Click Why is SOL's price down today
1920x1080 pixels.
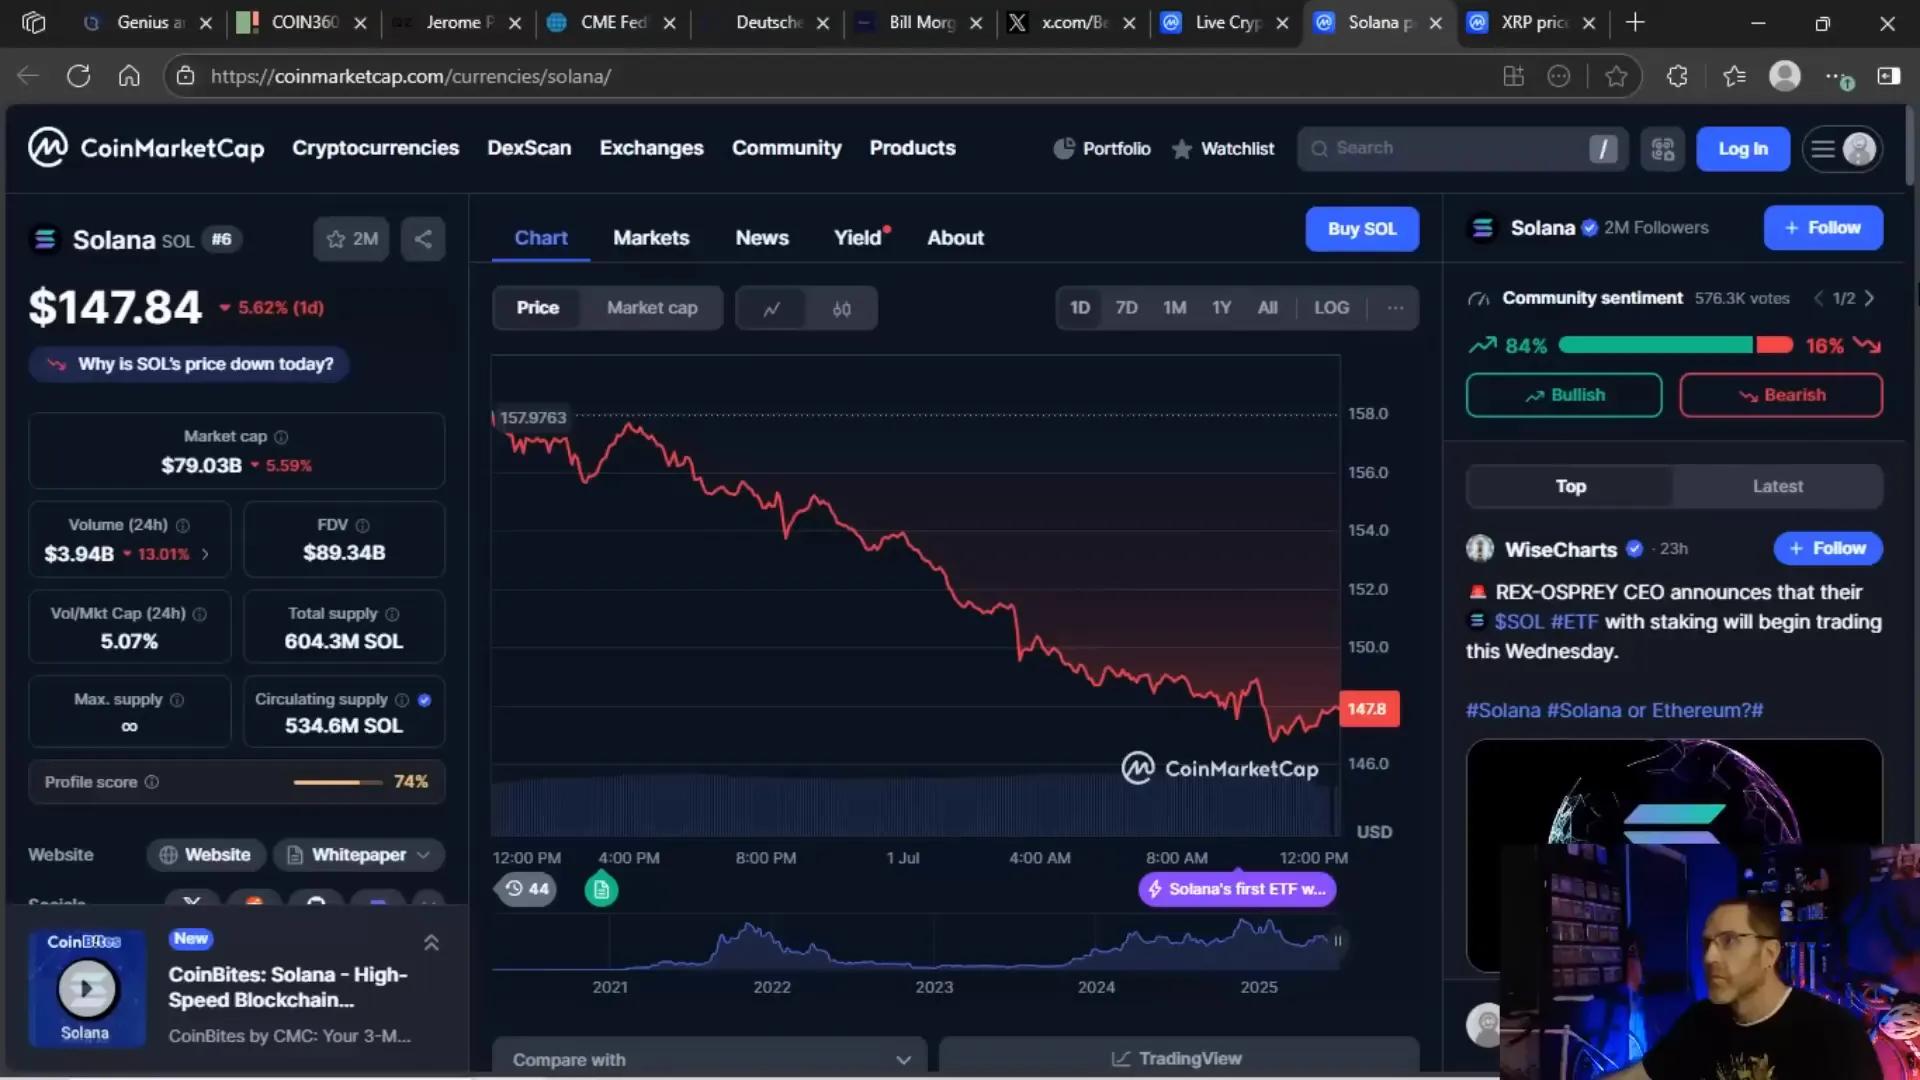189,364
